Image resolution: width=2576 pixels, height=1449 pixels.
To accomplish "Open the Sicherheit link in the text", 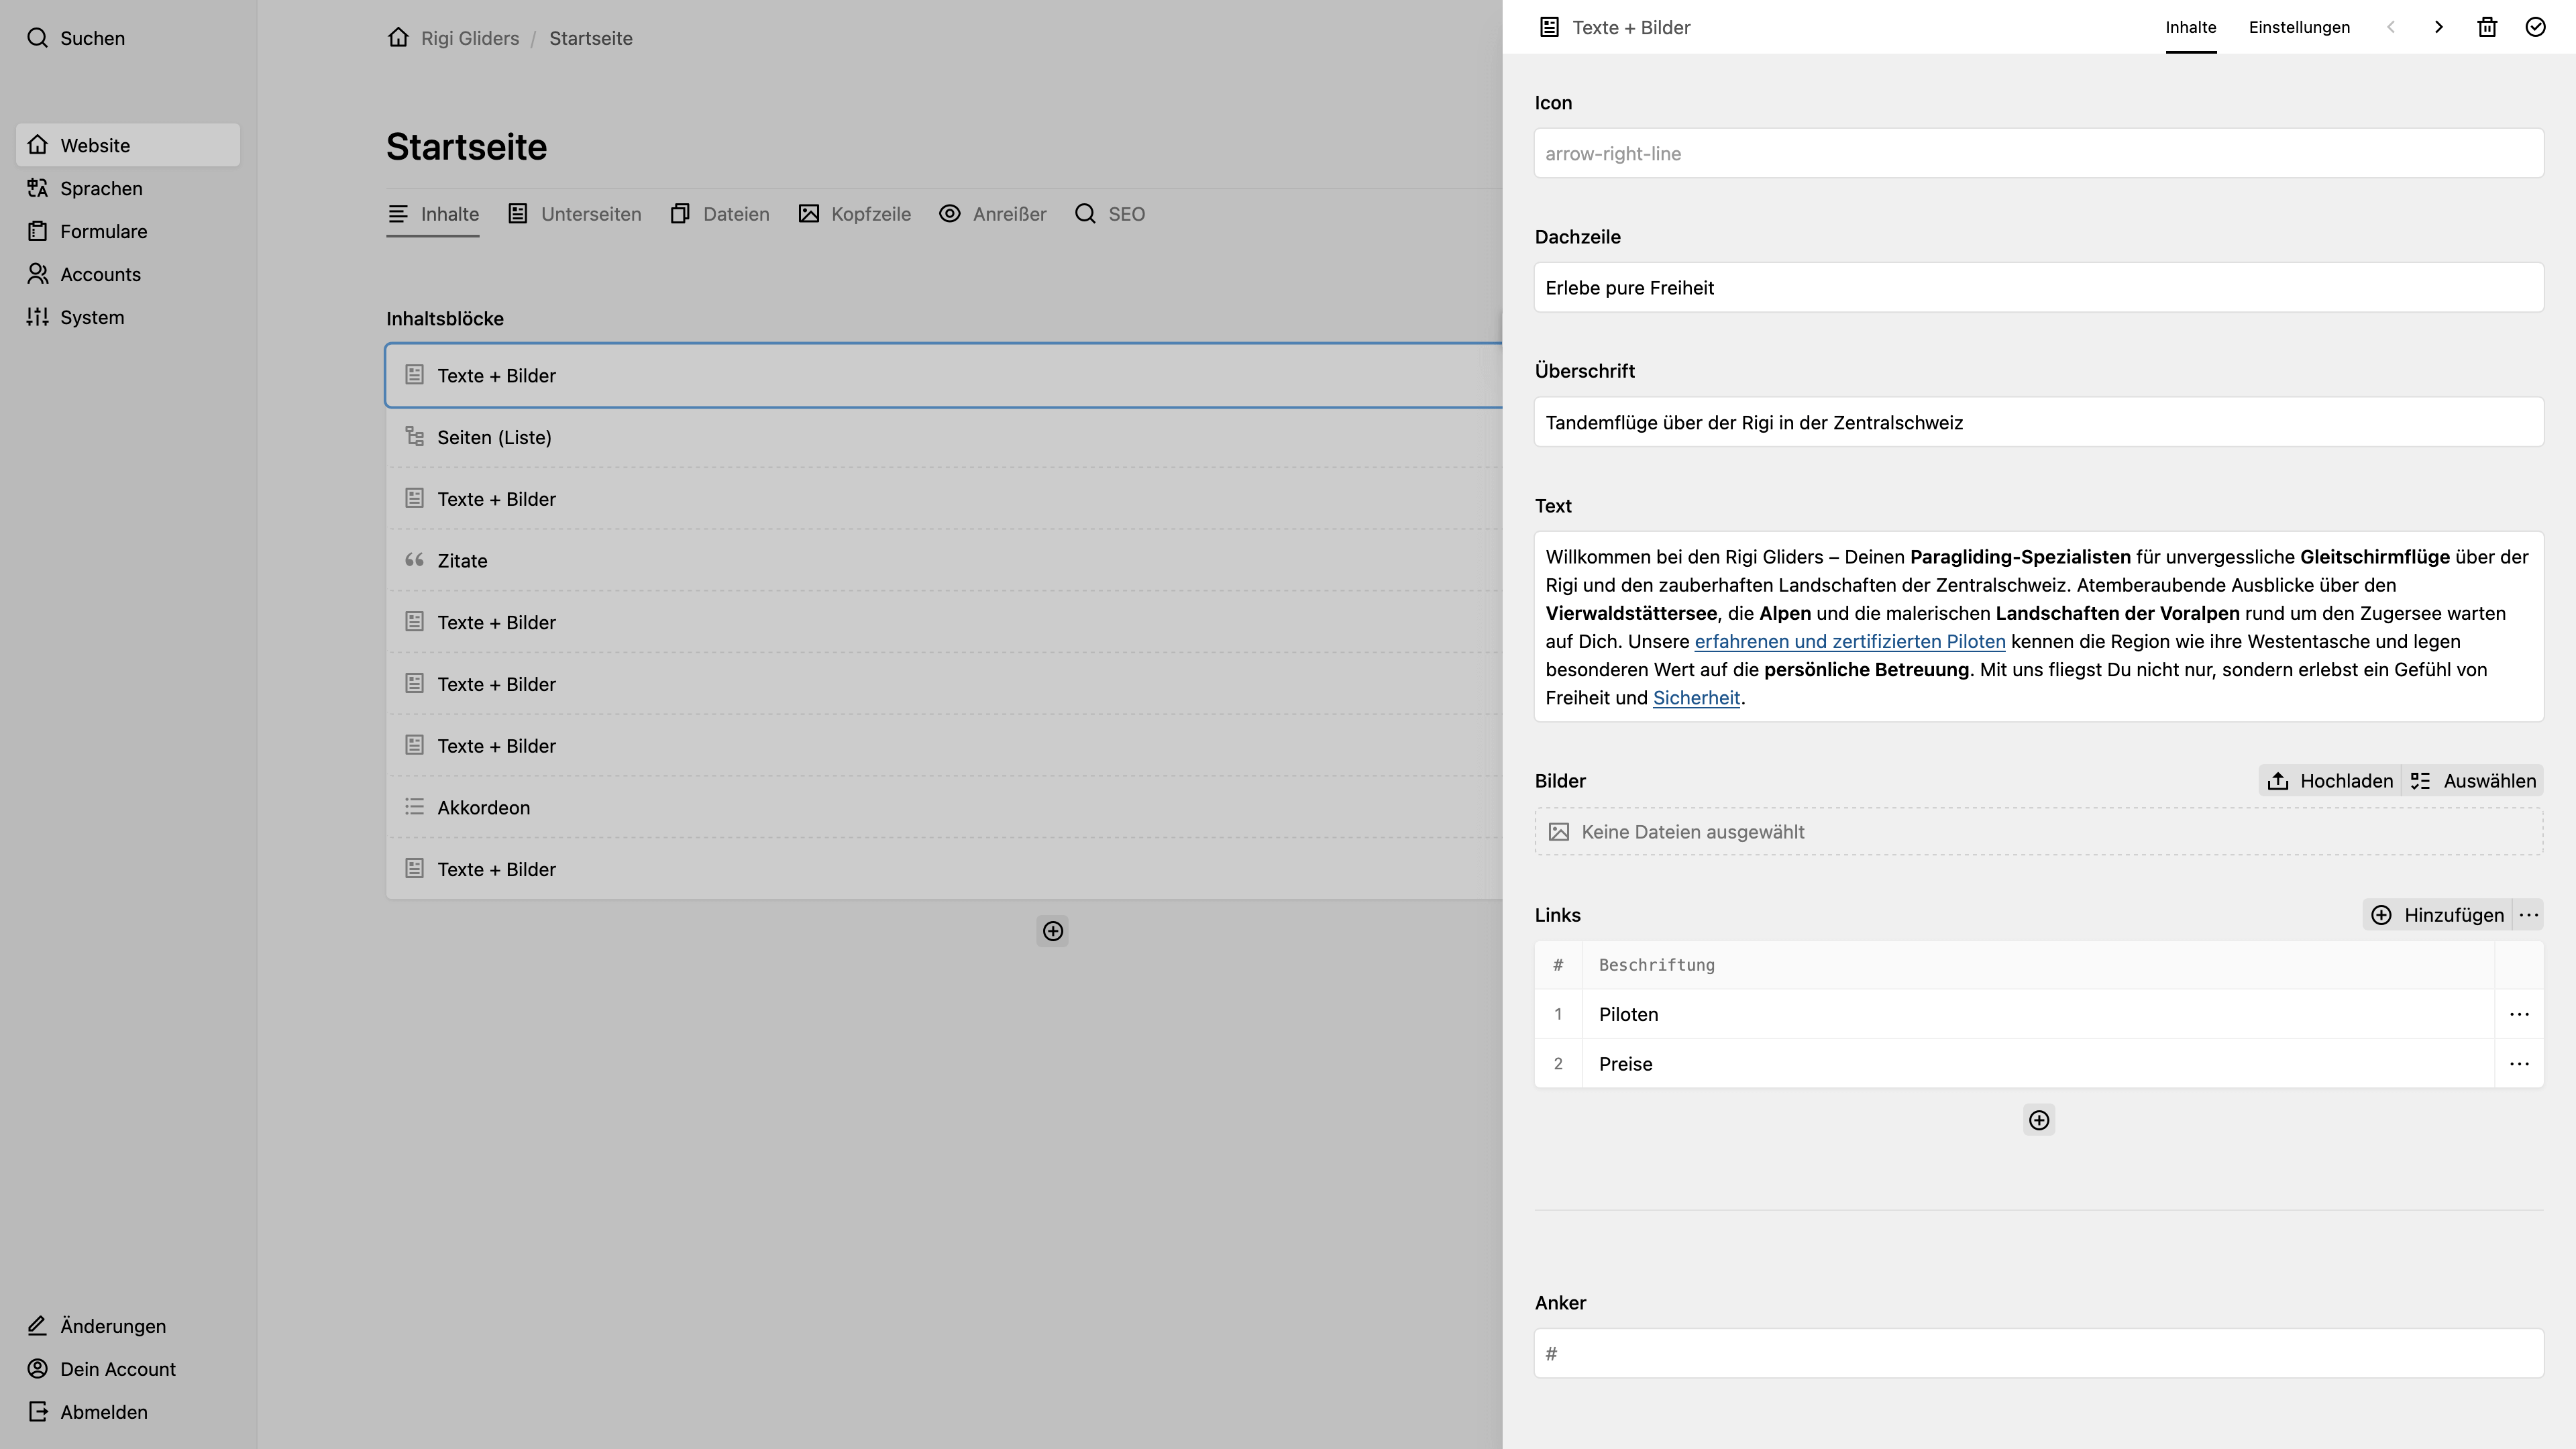I will click(1696, 698).
